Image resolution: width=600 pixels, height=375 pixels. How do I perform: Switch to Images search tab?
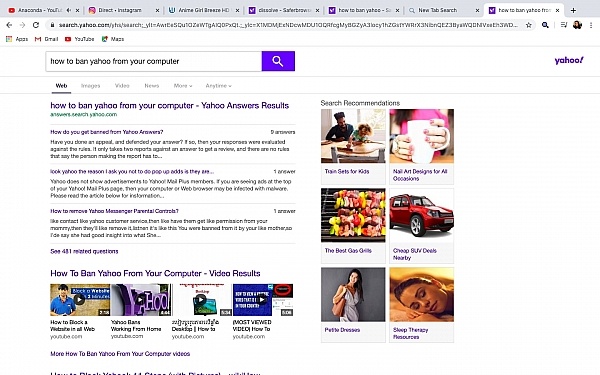coord(91,86)
